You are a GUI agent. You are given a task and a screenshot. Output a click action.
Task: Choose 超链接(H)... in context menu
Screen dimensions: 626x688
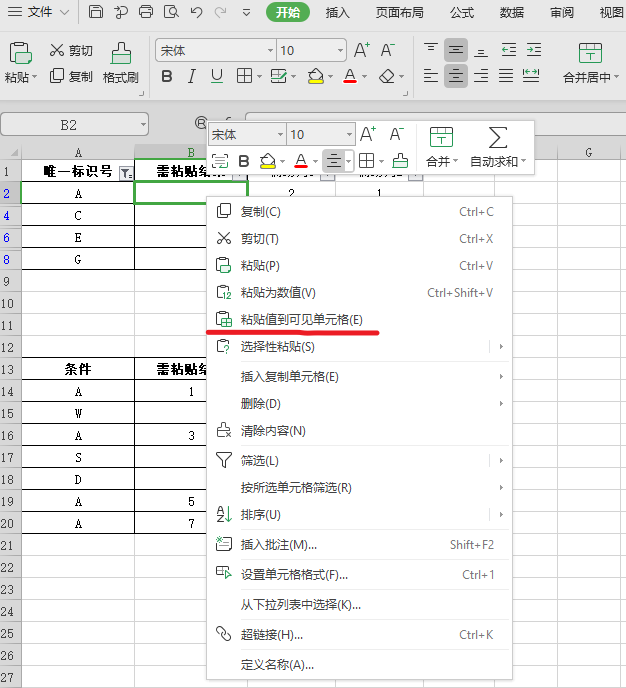click(x=359, y=634)
